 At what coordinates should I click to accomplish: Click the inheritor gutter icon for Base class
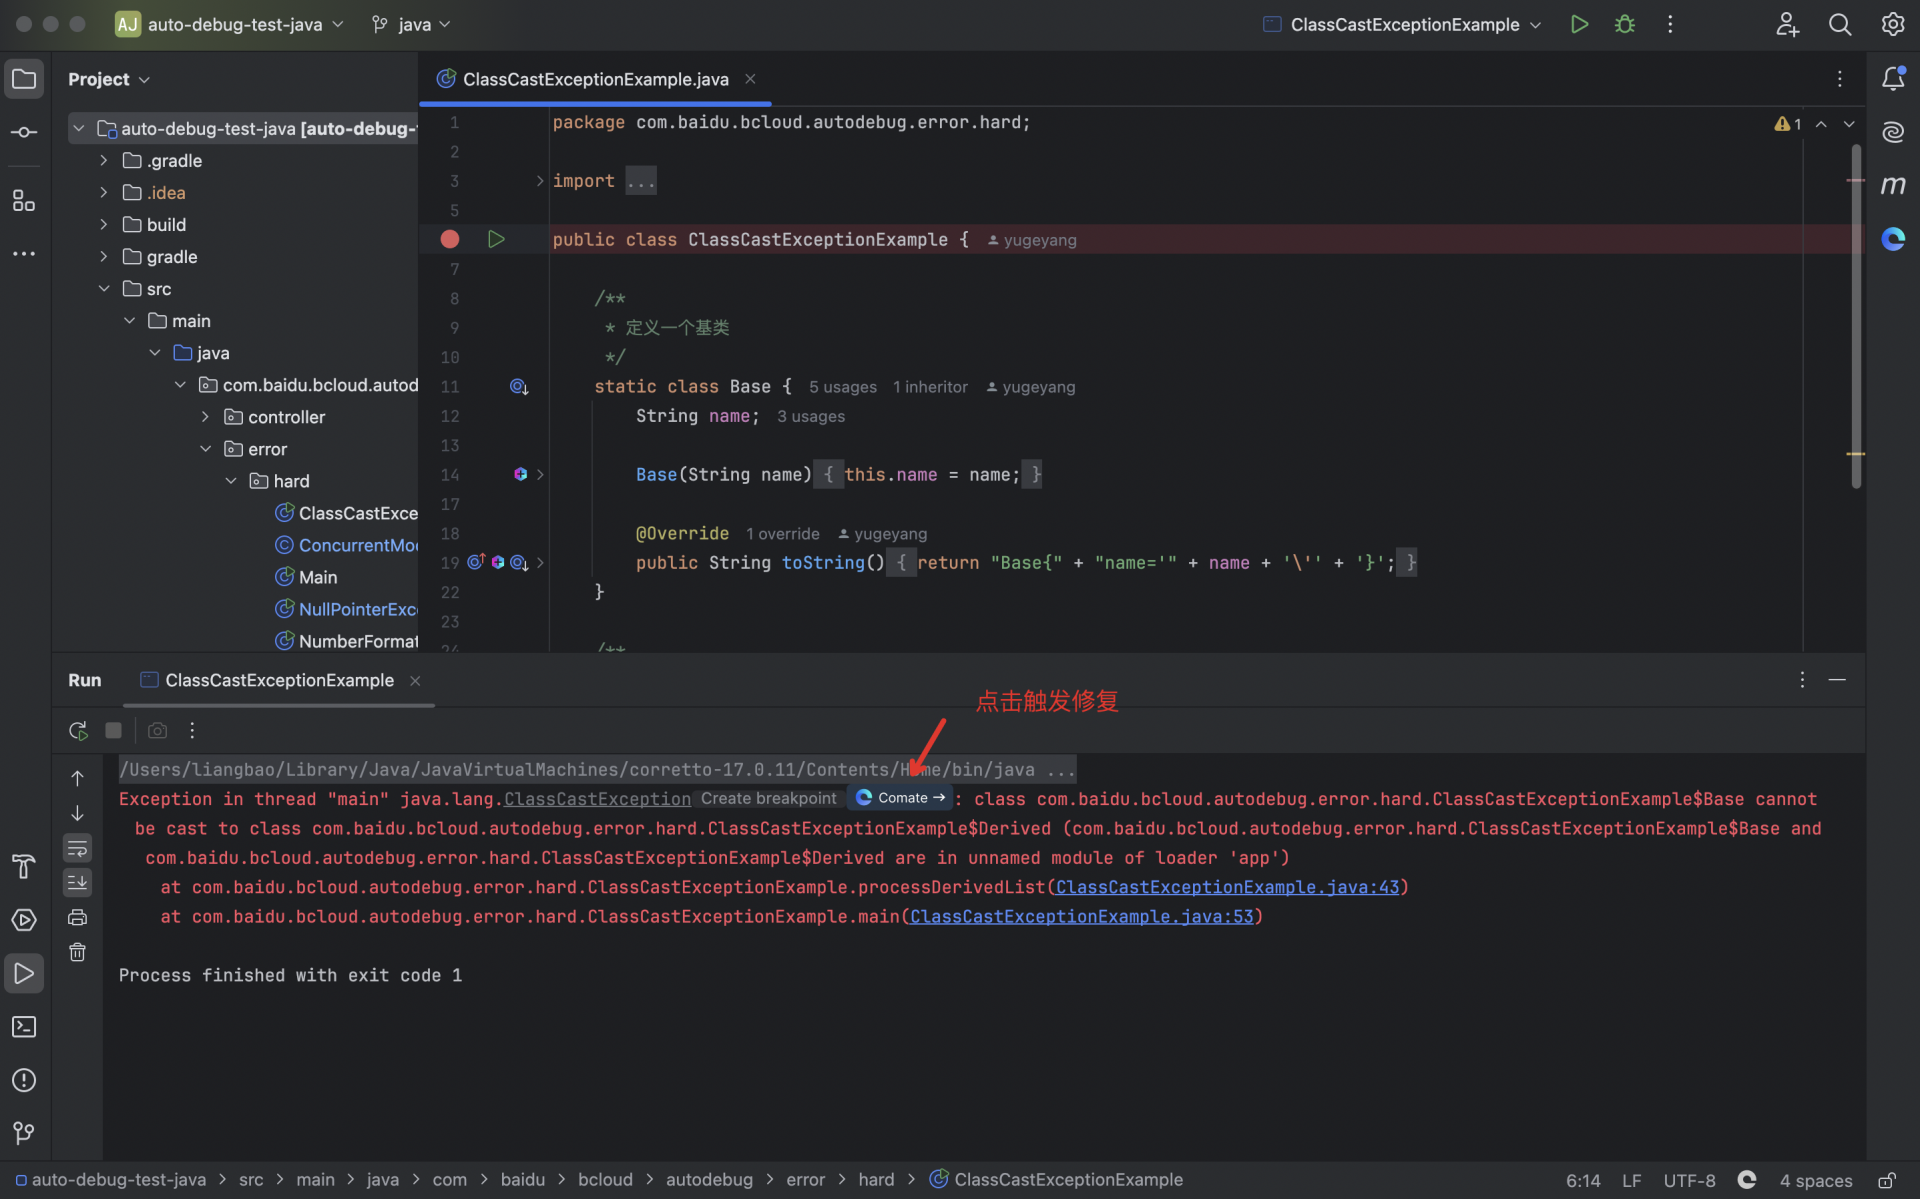(x=519, y=387)
